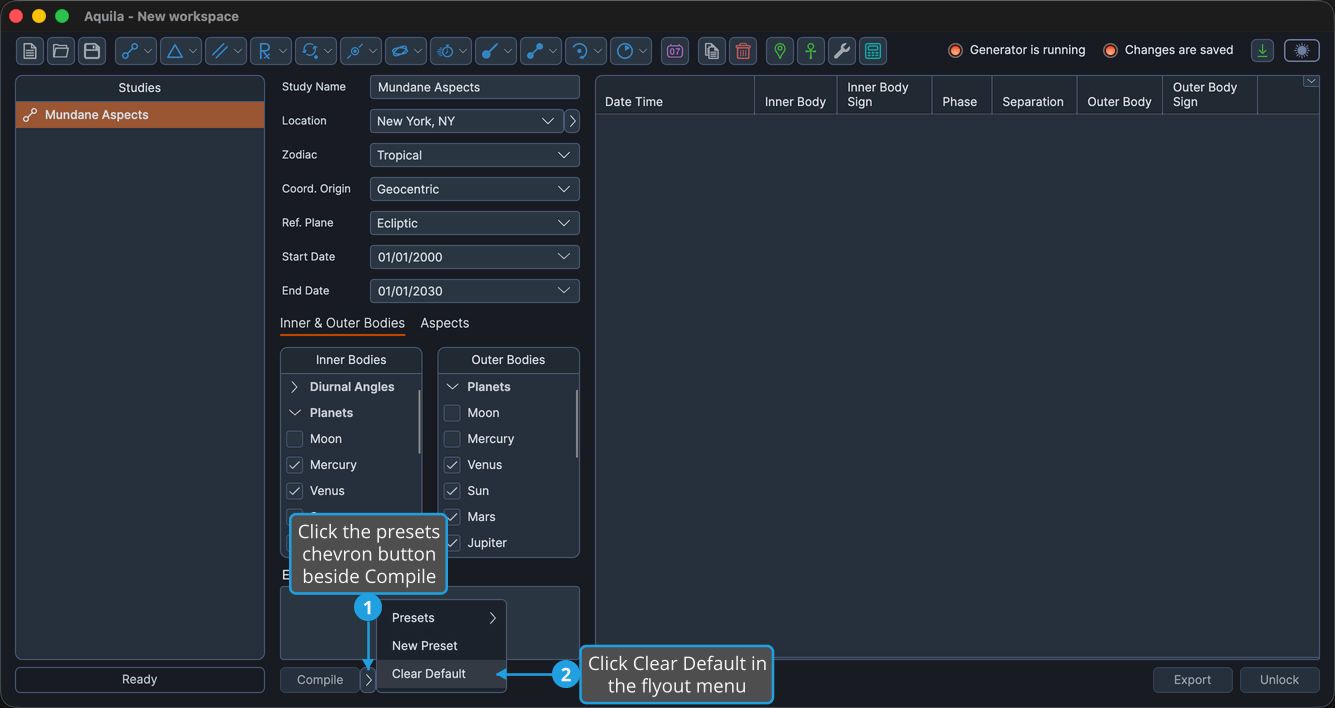The width and height of the screenshot is (1335, 708).
Task: Click the Outer Bodies list scrollbar
Action: click(x=576, y=424)
